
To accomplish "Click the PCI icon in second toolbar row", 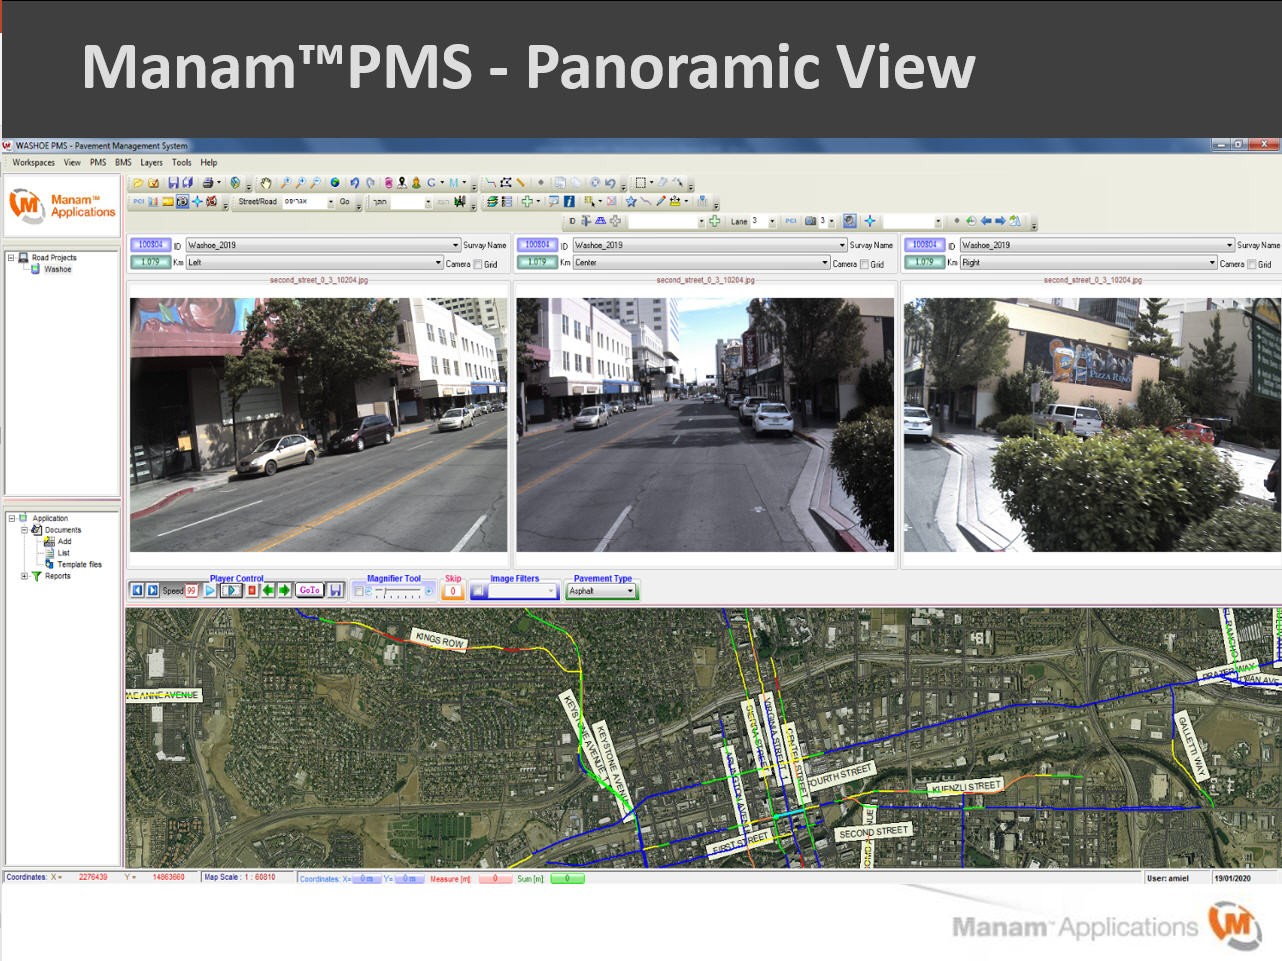I will point(139,201).
